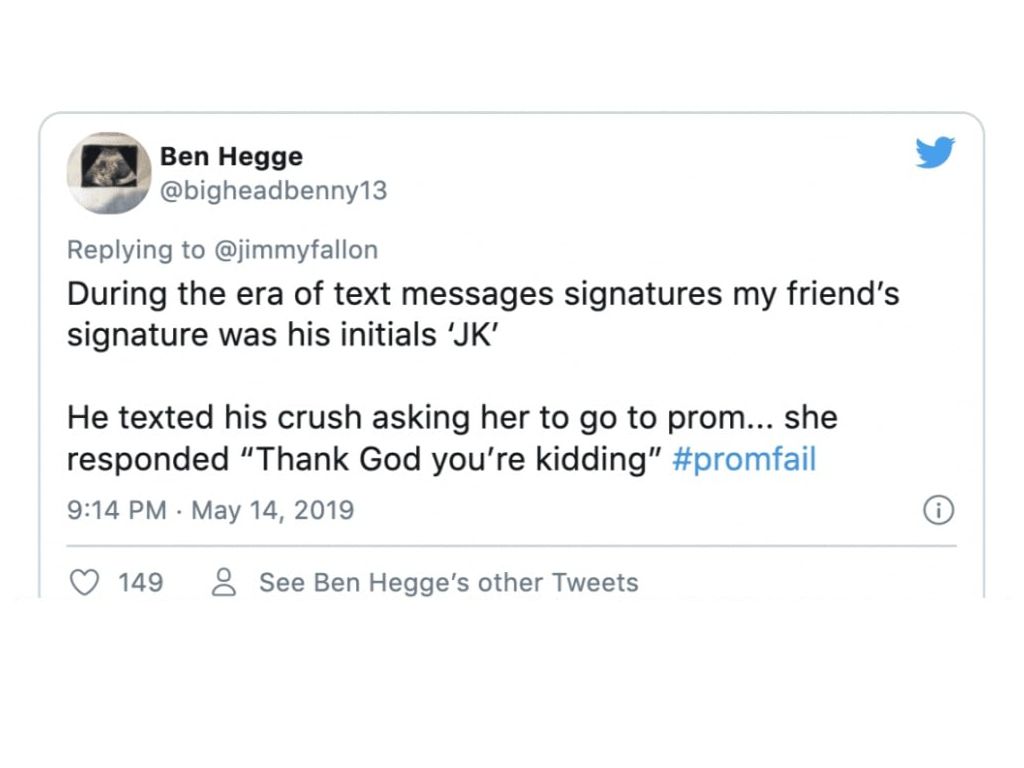Open See Ben Hegge's other Tweets
This screenshot has height=768, width=1024.
(x=447, y=582)
